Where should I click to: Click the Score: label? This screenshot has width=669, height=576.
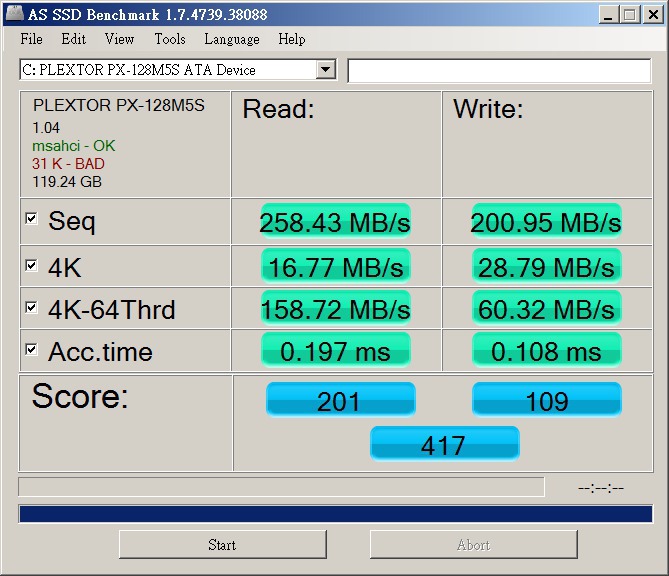click(x=80, y=396)
